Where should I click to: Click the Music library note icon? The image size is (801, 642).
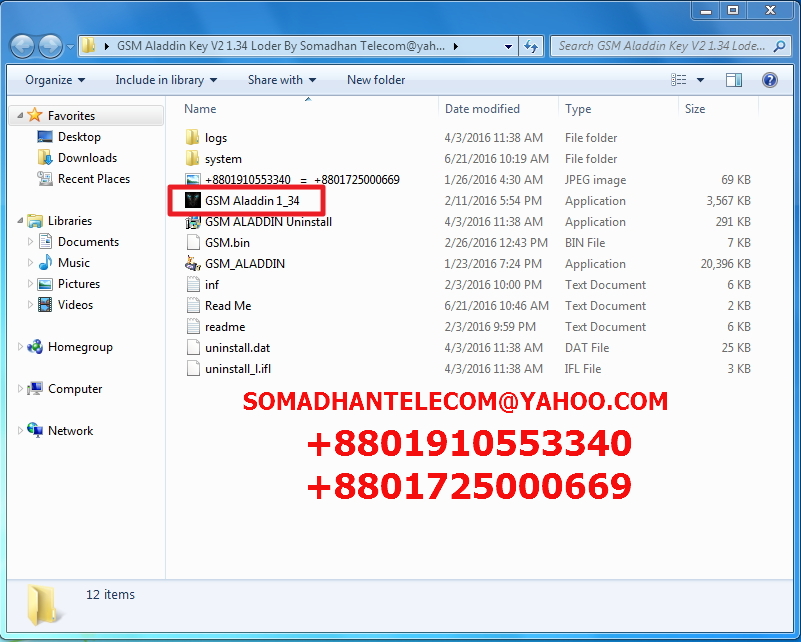[x=45, y=262]
